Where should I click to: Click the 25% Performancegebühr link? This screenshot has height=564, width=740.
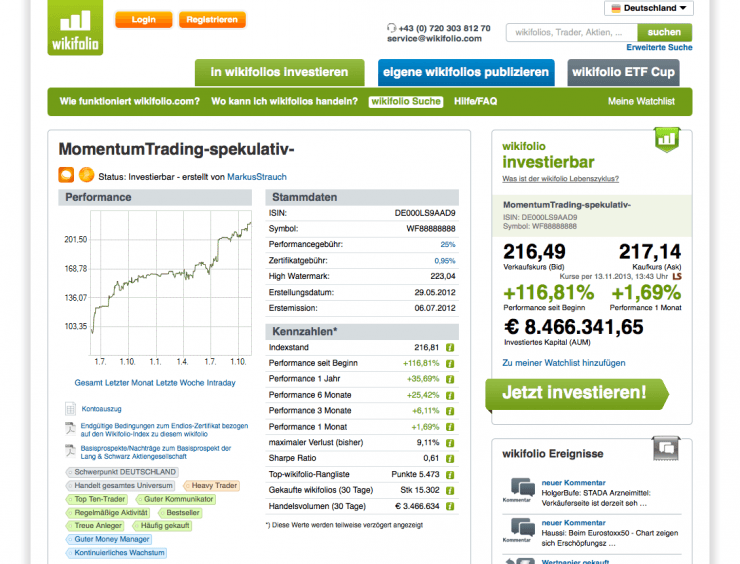448,244
